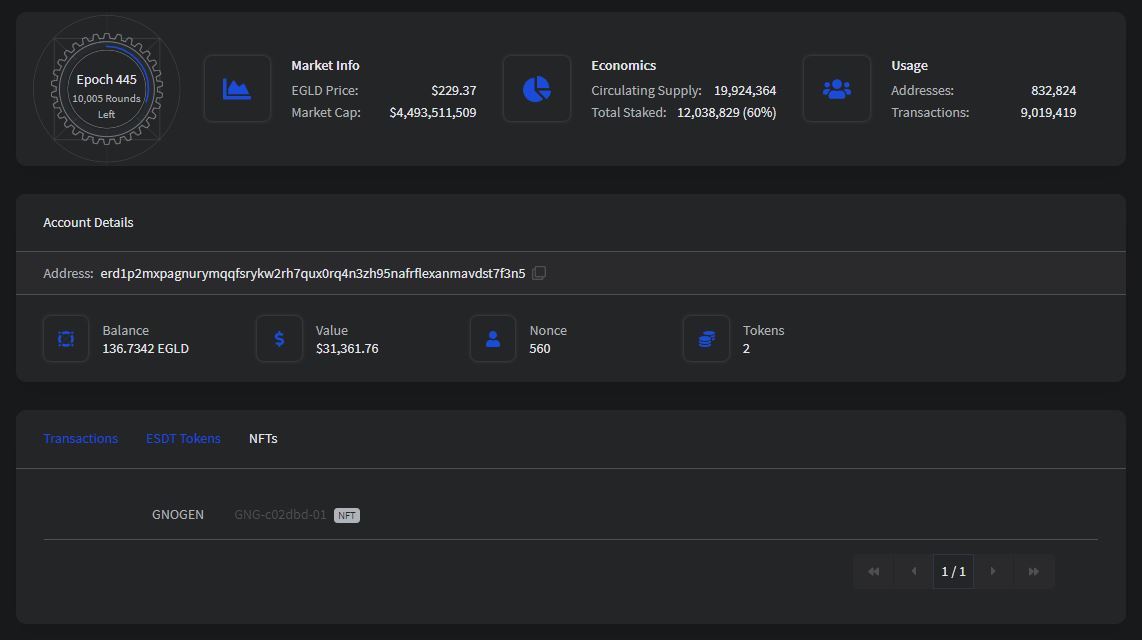
Task: Click the Balance chip icon
Action: (66, 339)
